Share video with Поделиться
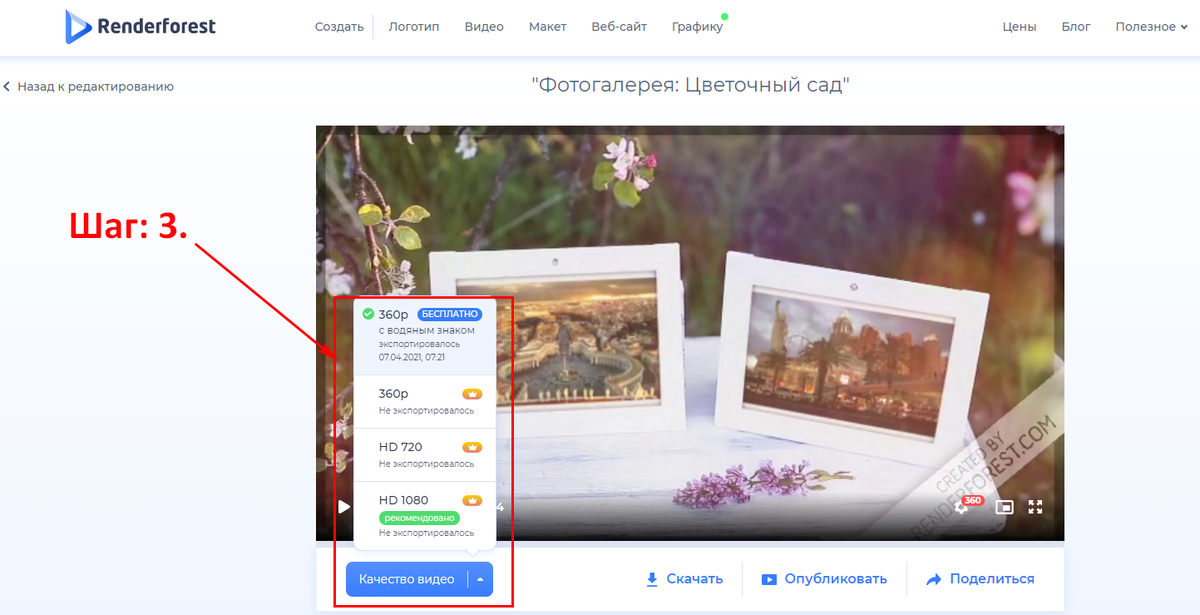The height and width of the screenshot is (615, 1200). point(980,579)
